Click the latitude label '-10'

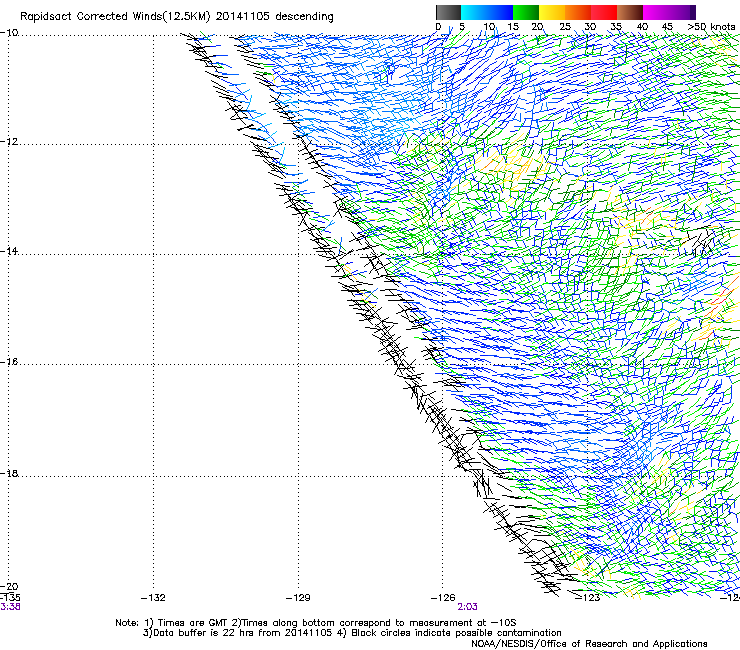9,33
